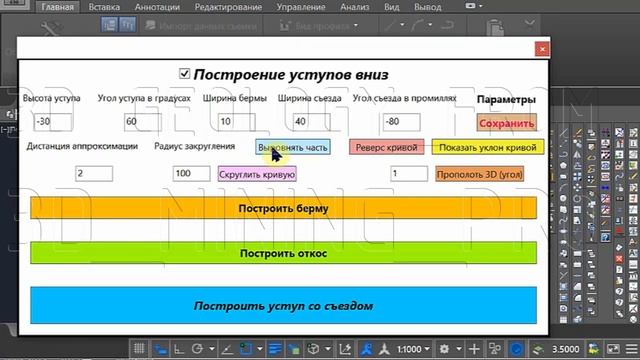640x360 pixels.
Task: Open the line tool dropdown in ribbon
Action: coord(402,25)
